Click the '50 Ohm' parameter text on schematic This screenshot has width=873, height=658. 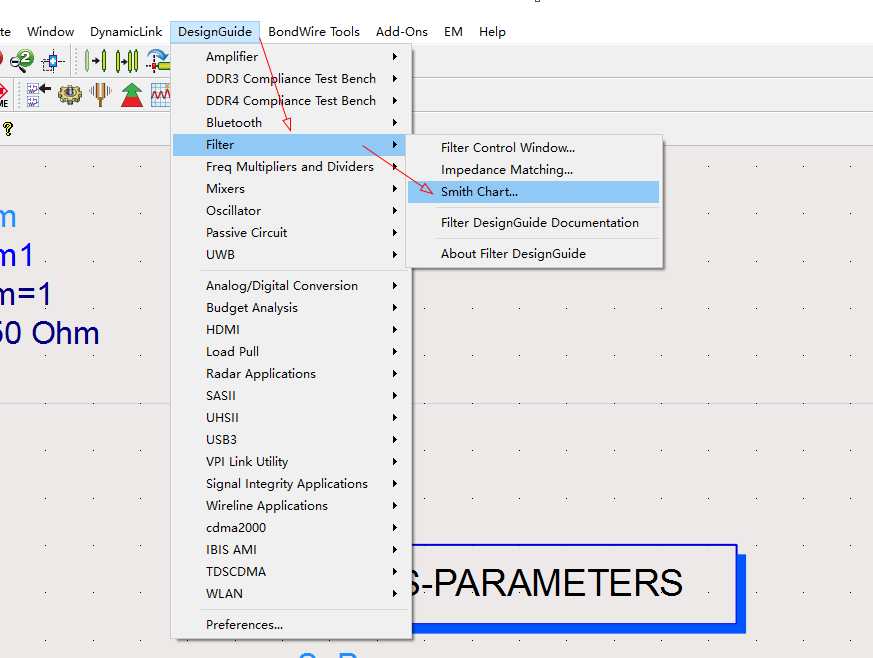(49, 333)
